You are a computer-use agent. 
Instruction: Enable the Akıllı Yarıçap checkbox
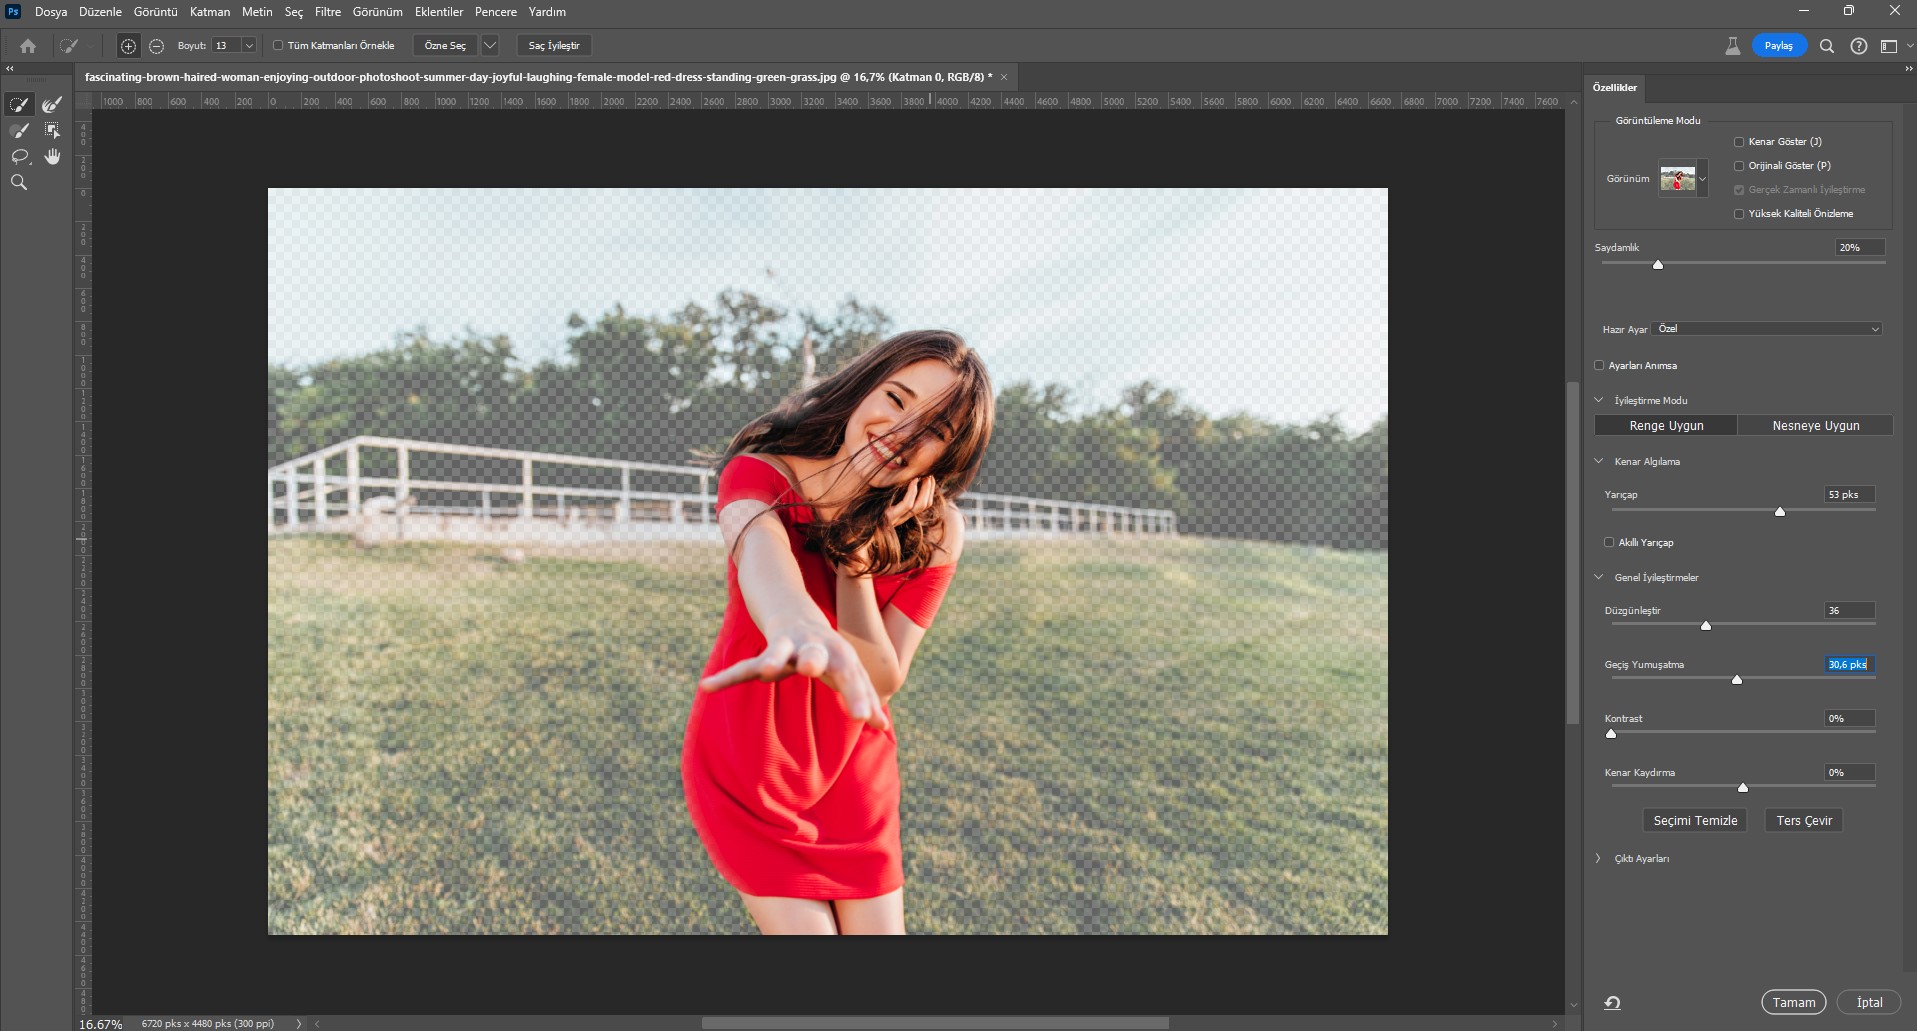[x=1609, y=543]
